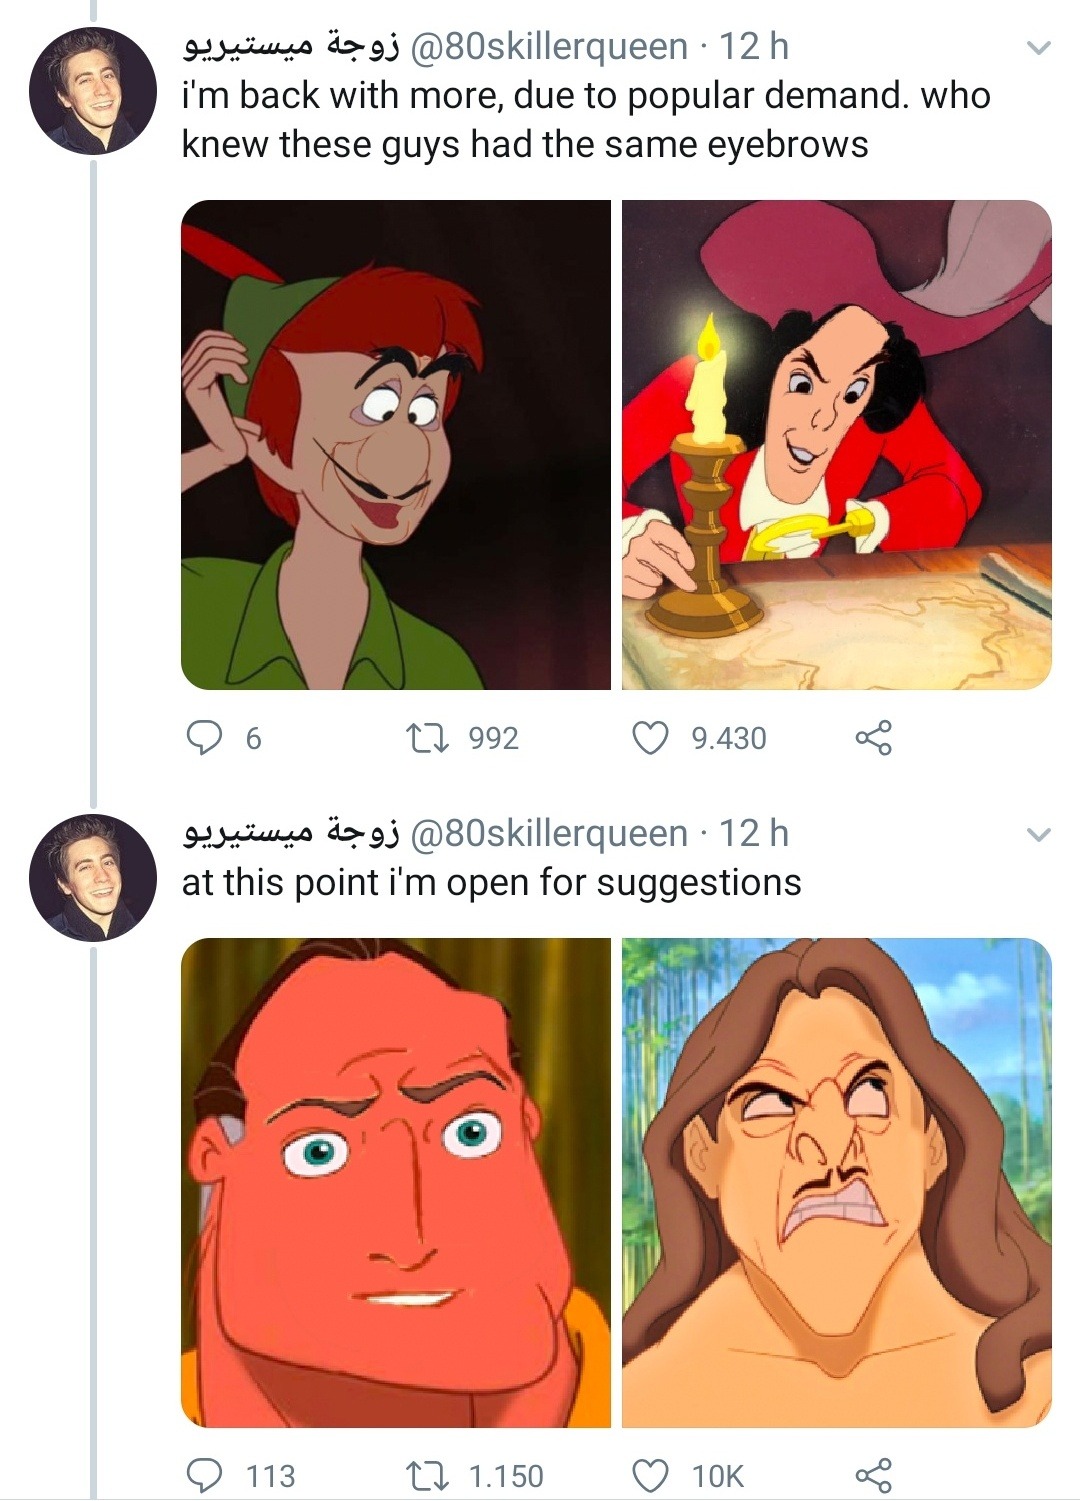Share the open for suggestions tweet
This screenshot has height=1501, width=1080.
click(x=872, y=1475)
